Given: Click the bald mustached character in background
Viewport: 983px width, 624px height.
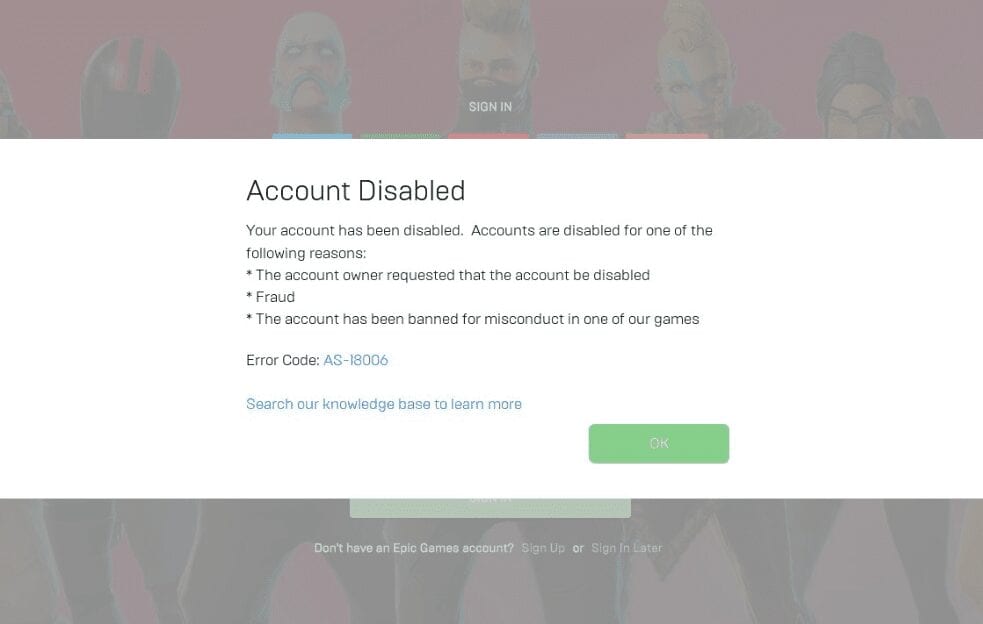Looking at the screenshot, I should click(x=310, y=72).
